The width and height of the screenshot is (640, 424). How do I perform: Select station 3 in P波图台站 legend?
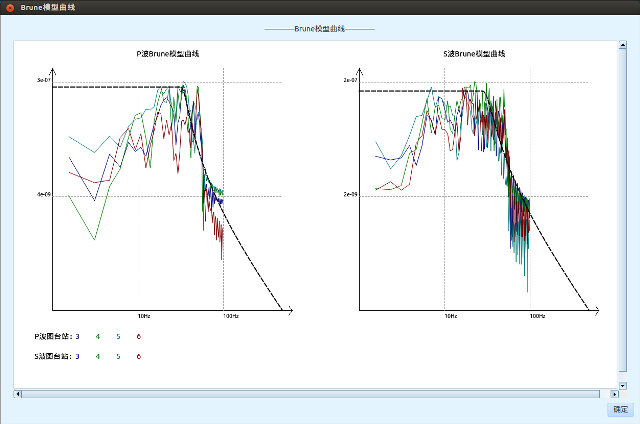coord(77,337)
